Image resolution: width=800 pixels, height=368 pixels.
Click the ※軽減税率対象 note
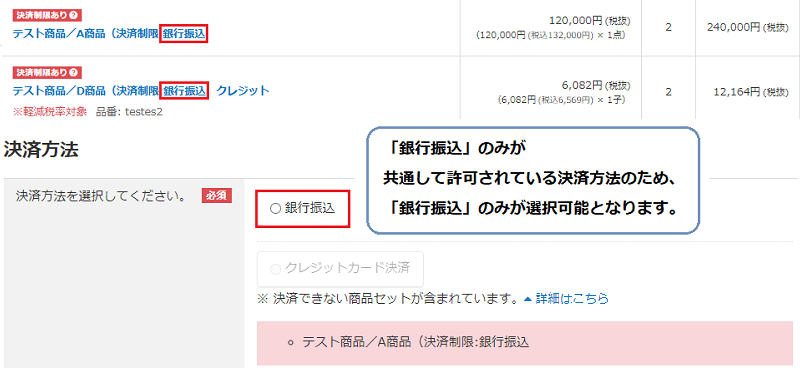tap(49, 112)
